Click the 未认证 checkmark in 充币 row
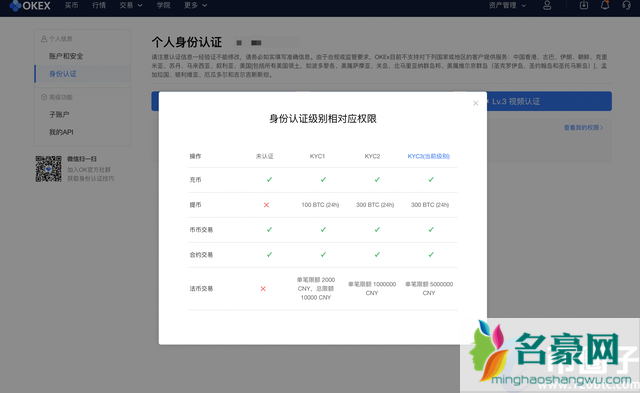Screen dimensions: 640x393 tap(269, 180)
